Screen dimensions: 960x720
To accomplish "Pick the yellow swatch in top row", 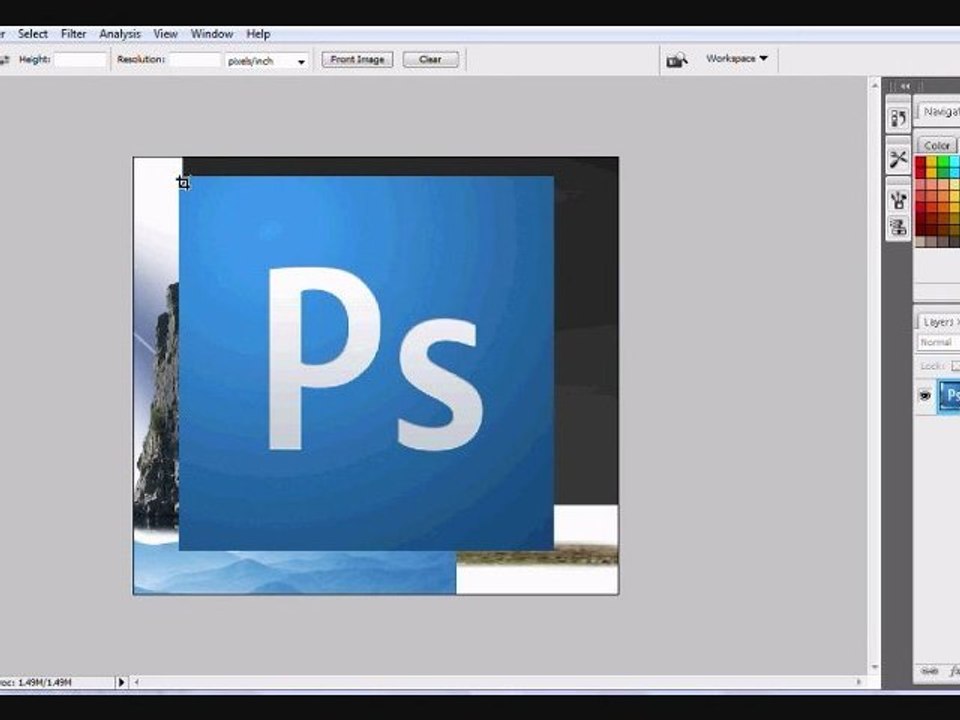I will pyautogui.click(x=931, y=162).
